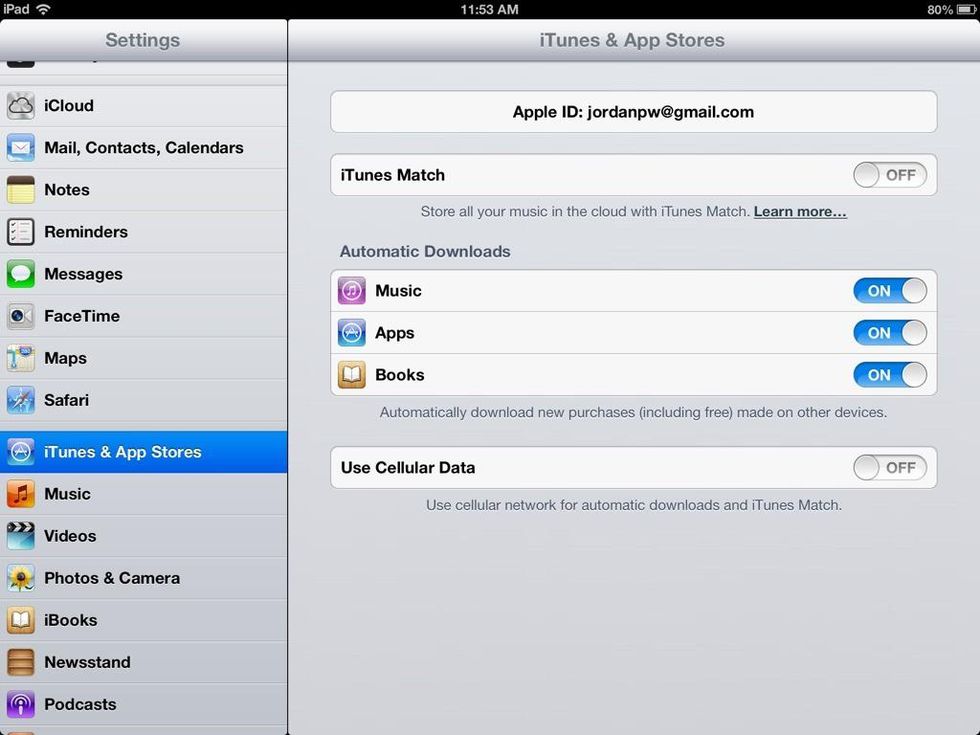Tap the iCloud icon in sidebar
The height and width of the screenshot is (735, 980).
coord(21,106)
